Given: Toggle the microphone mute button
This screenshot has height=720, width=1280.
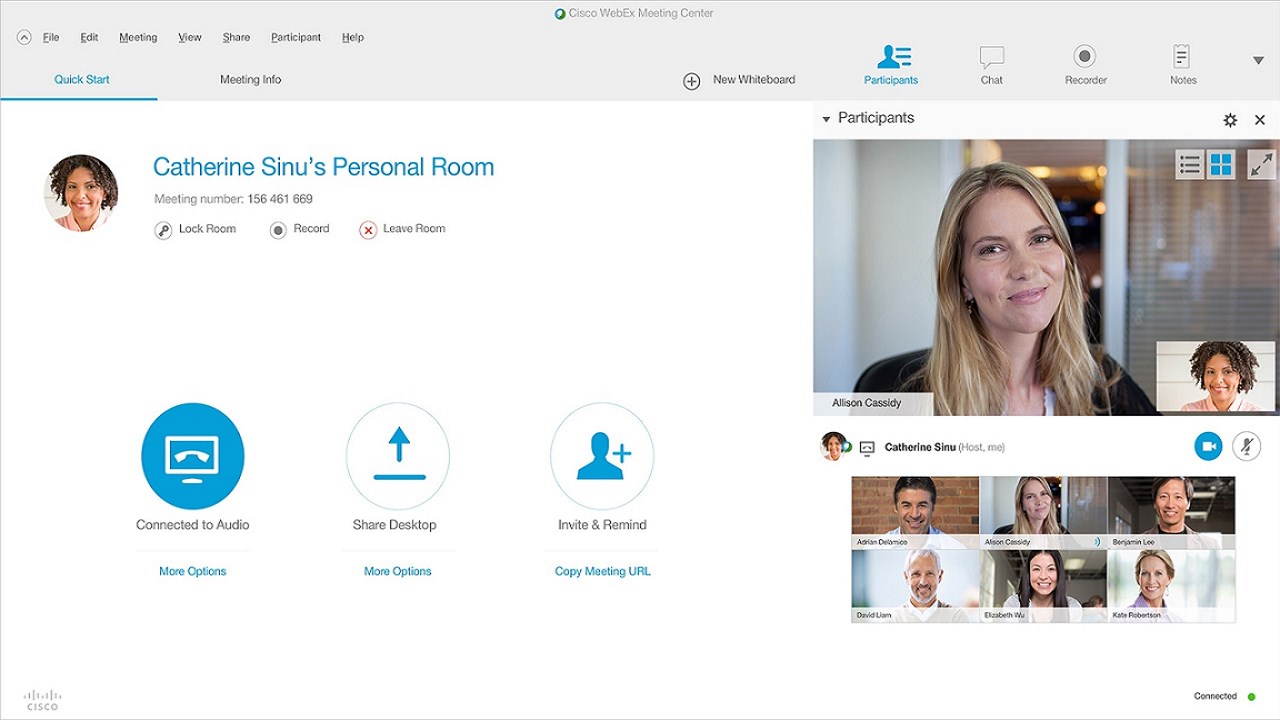Looking at the screenshot, I should click(1246, 446).
